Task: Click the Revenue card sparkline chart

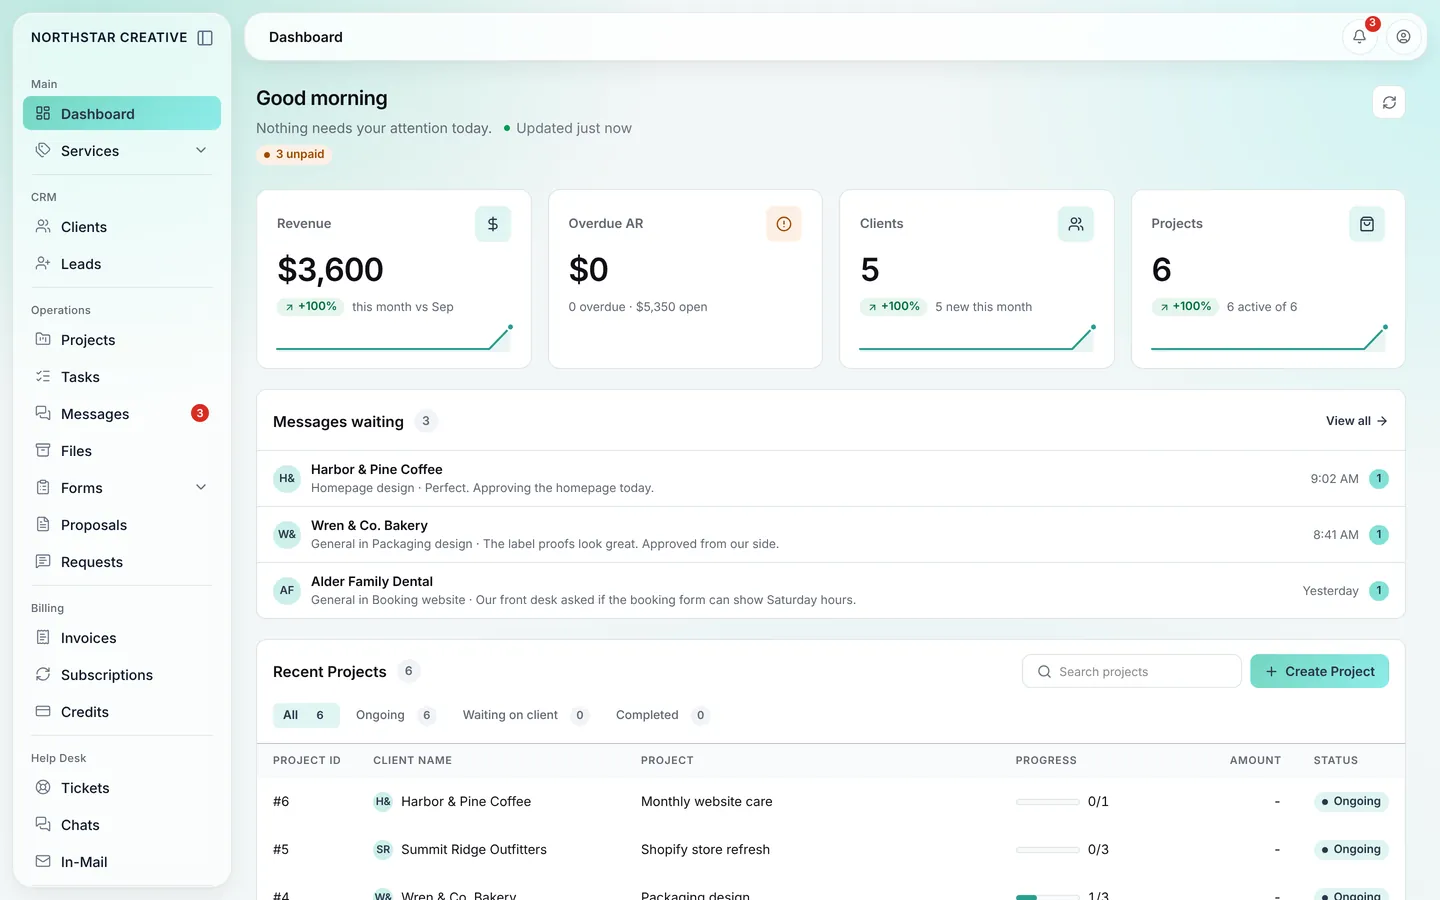Action: click(394, 338)
